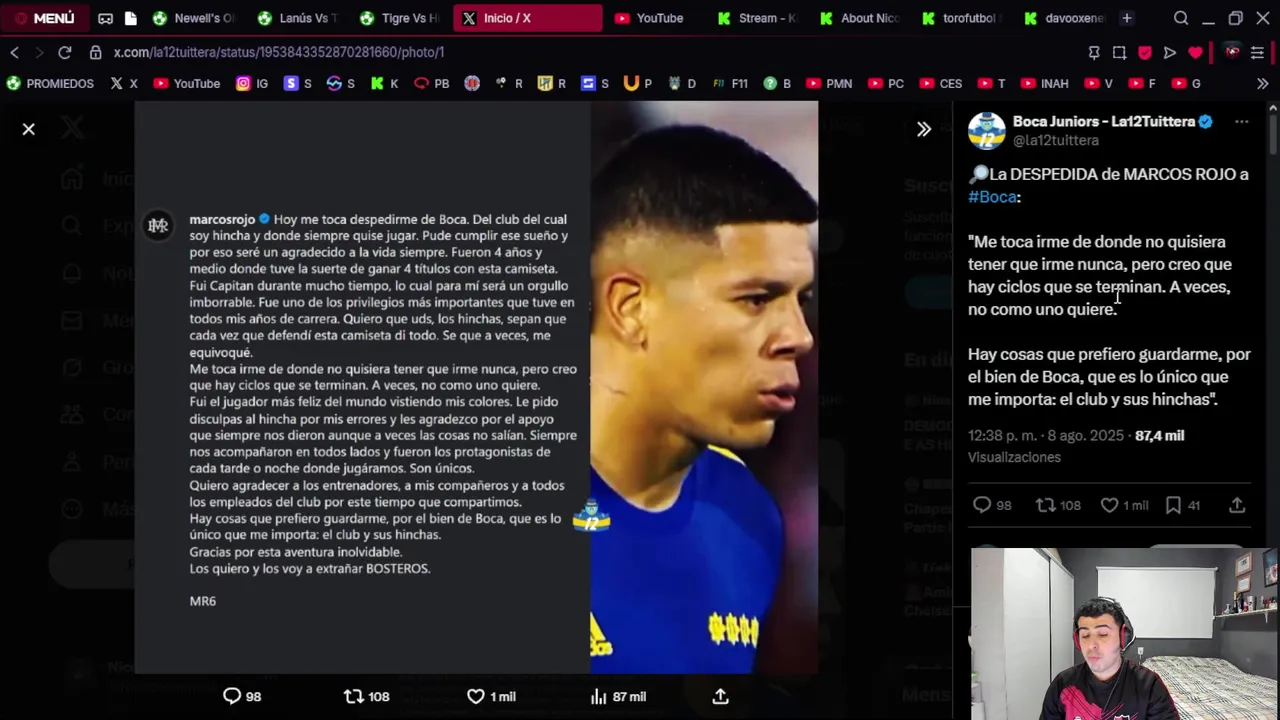The height and width of the screenshot is (720, 1280).
Task: Open the F11 bookmark
Action: 730,84
